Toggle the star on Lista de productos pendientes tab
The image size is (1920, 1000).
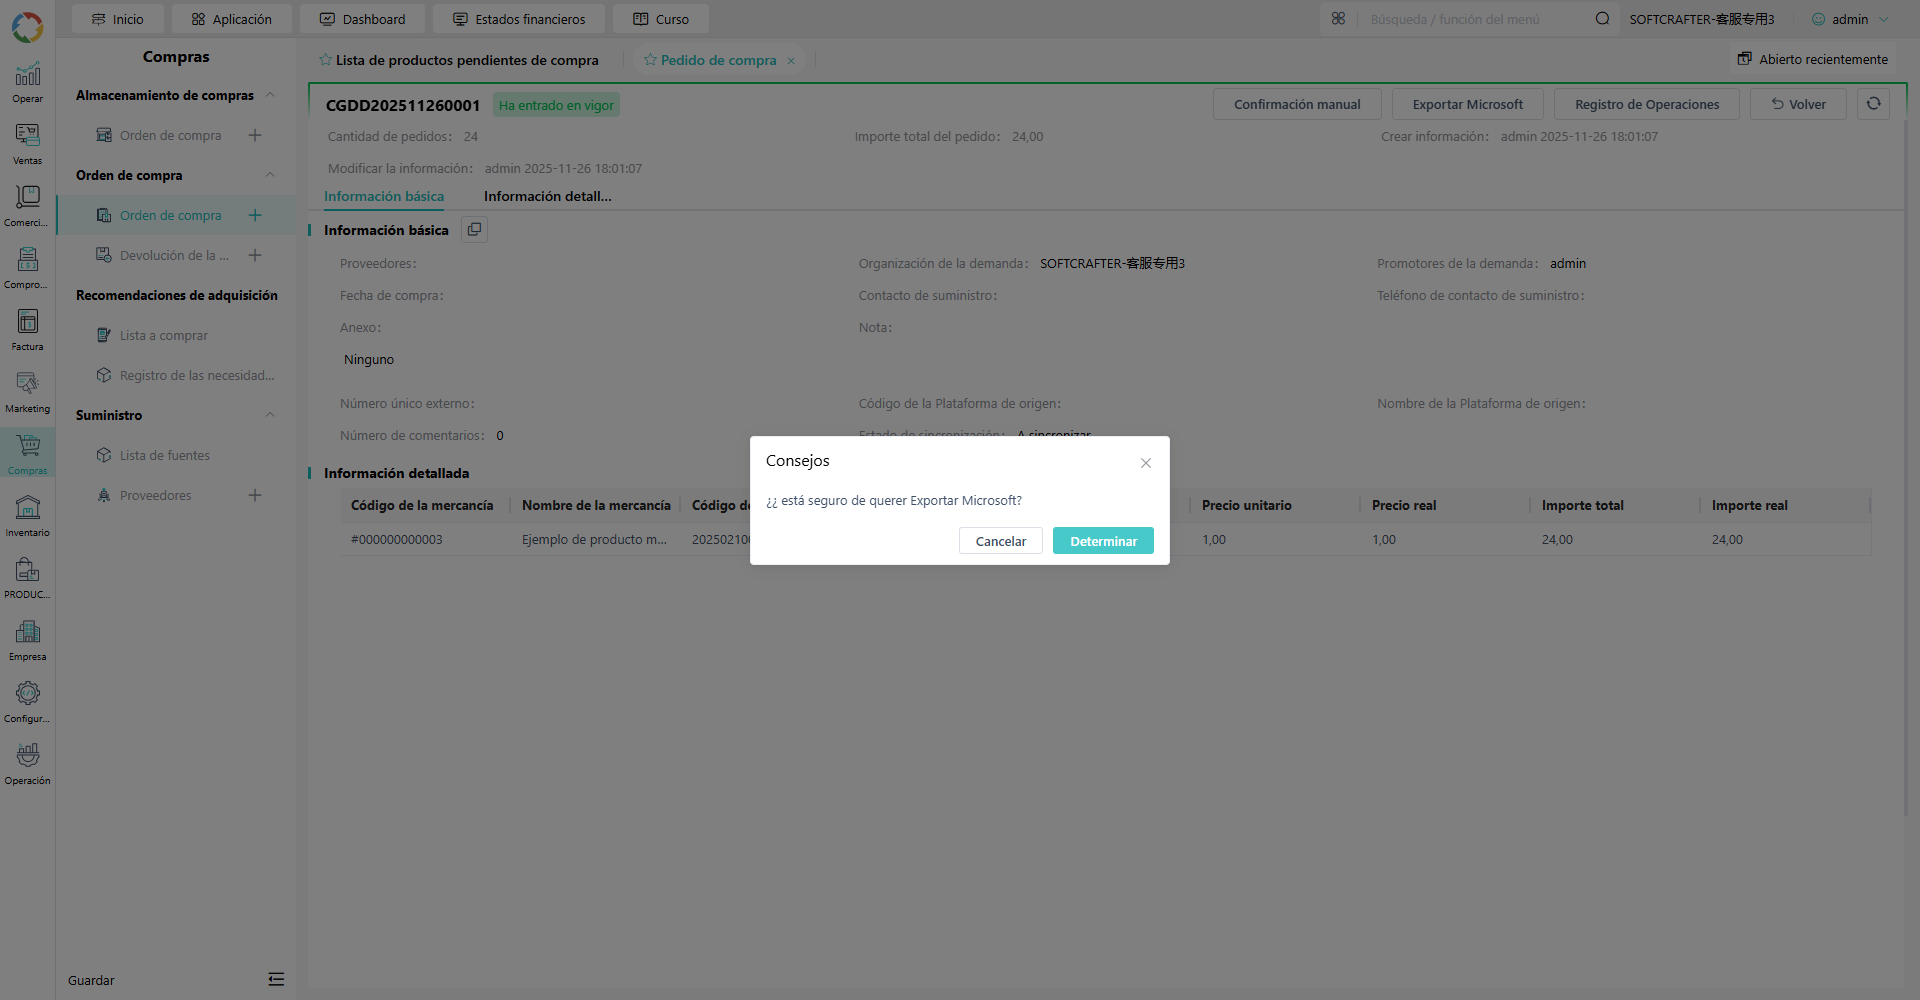coord(325,60)
